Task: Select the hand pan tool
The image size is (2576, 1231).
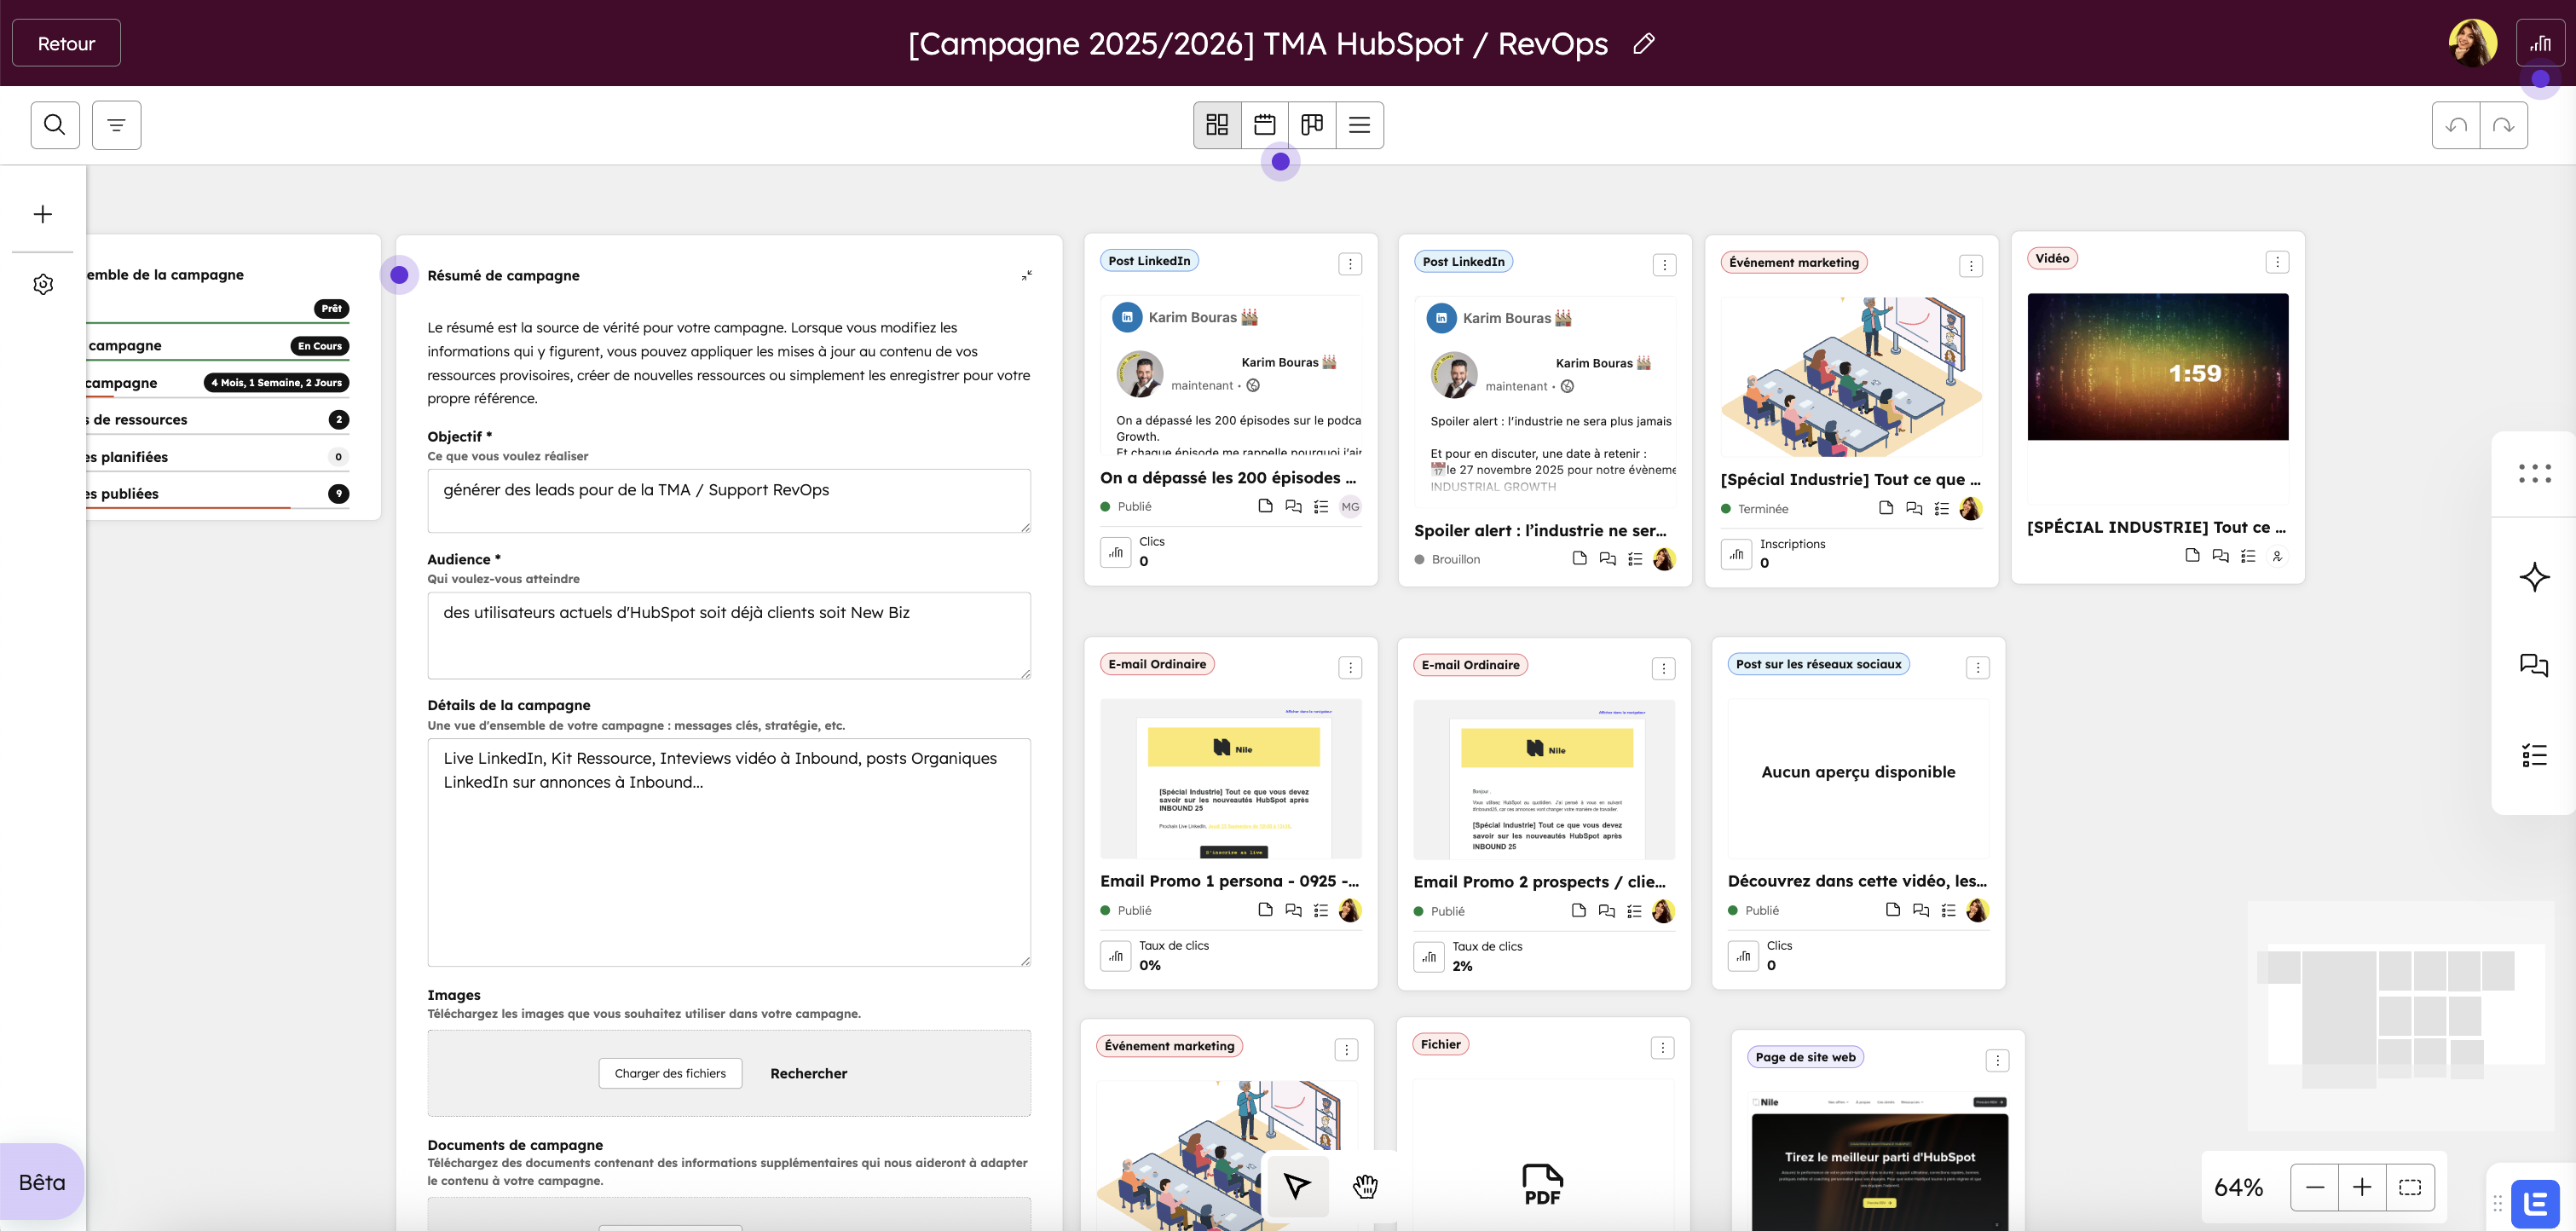Action: pos(1365,1186)
